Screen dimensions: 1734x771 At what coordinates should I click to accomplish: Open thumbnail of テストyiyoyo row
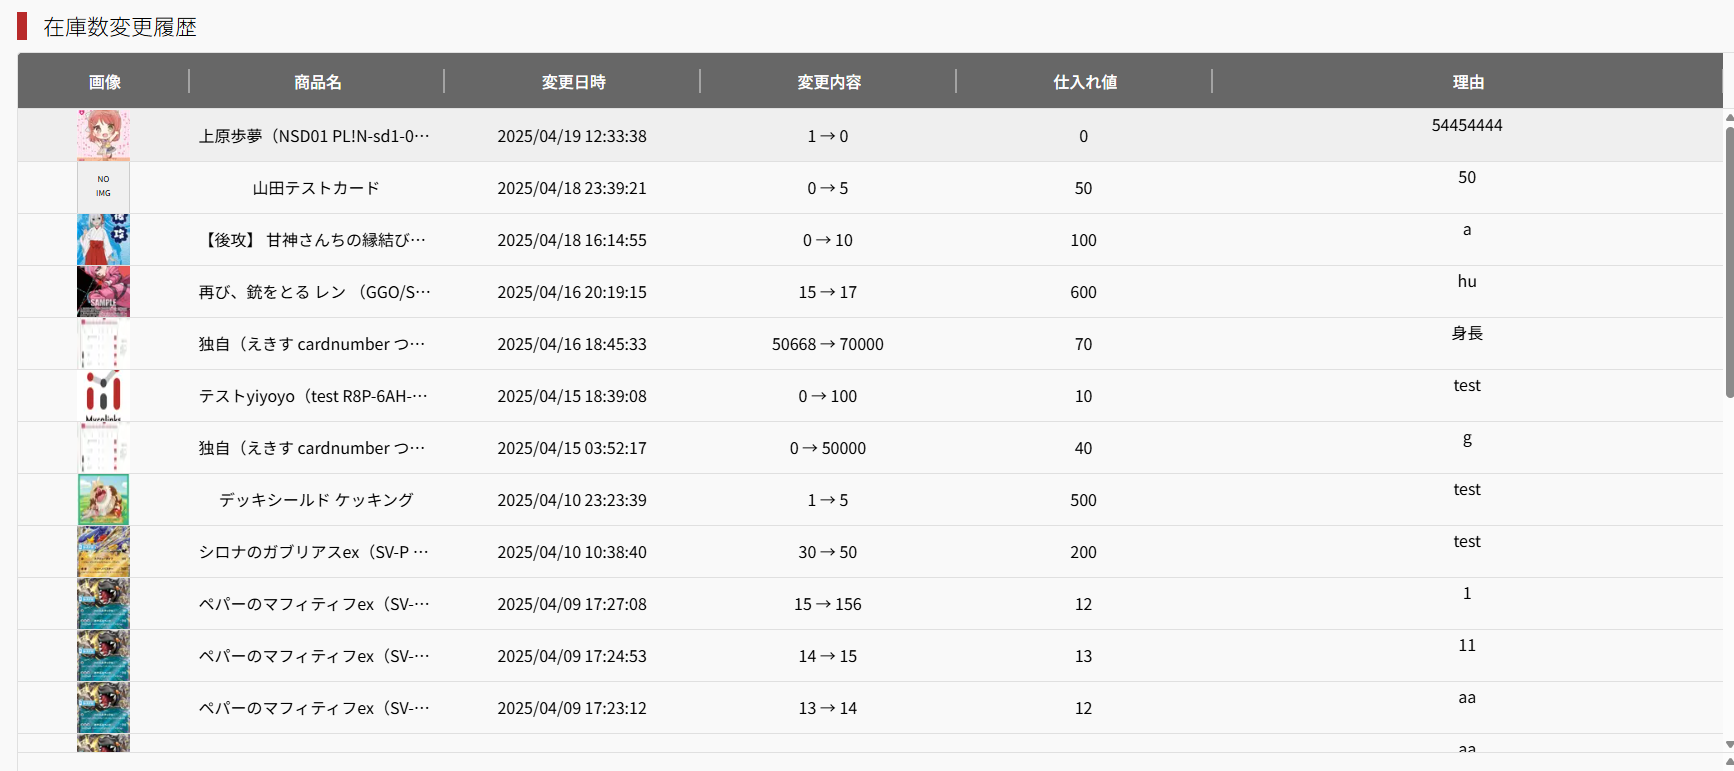point(103,395)
